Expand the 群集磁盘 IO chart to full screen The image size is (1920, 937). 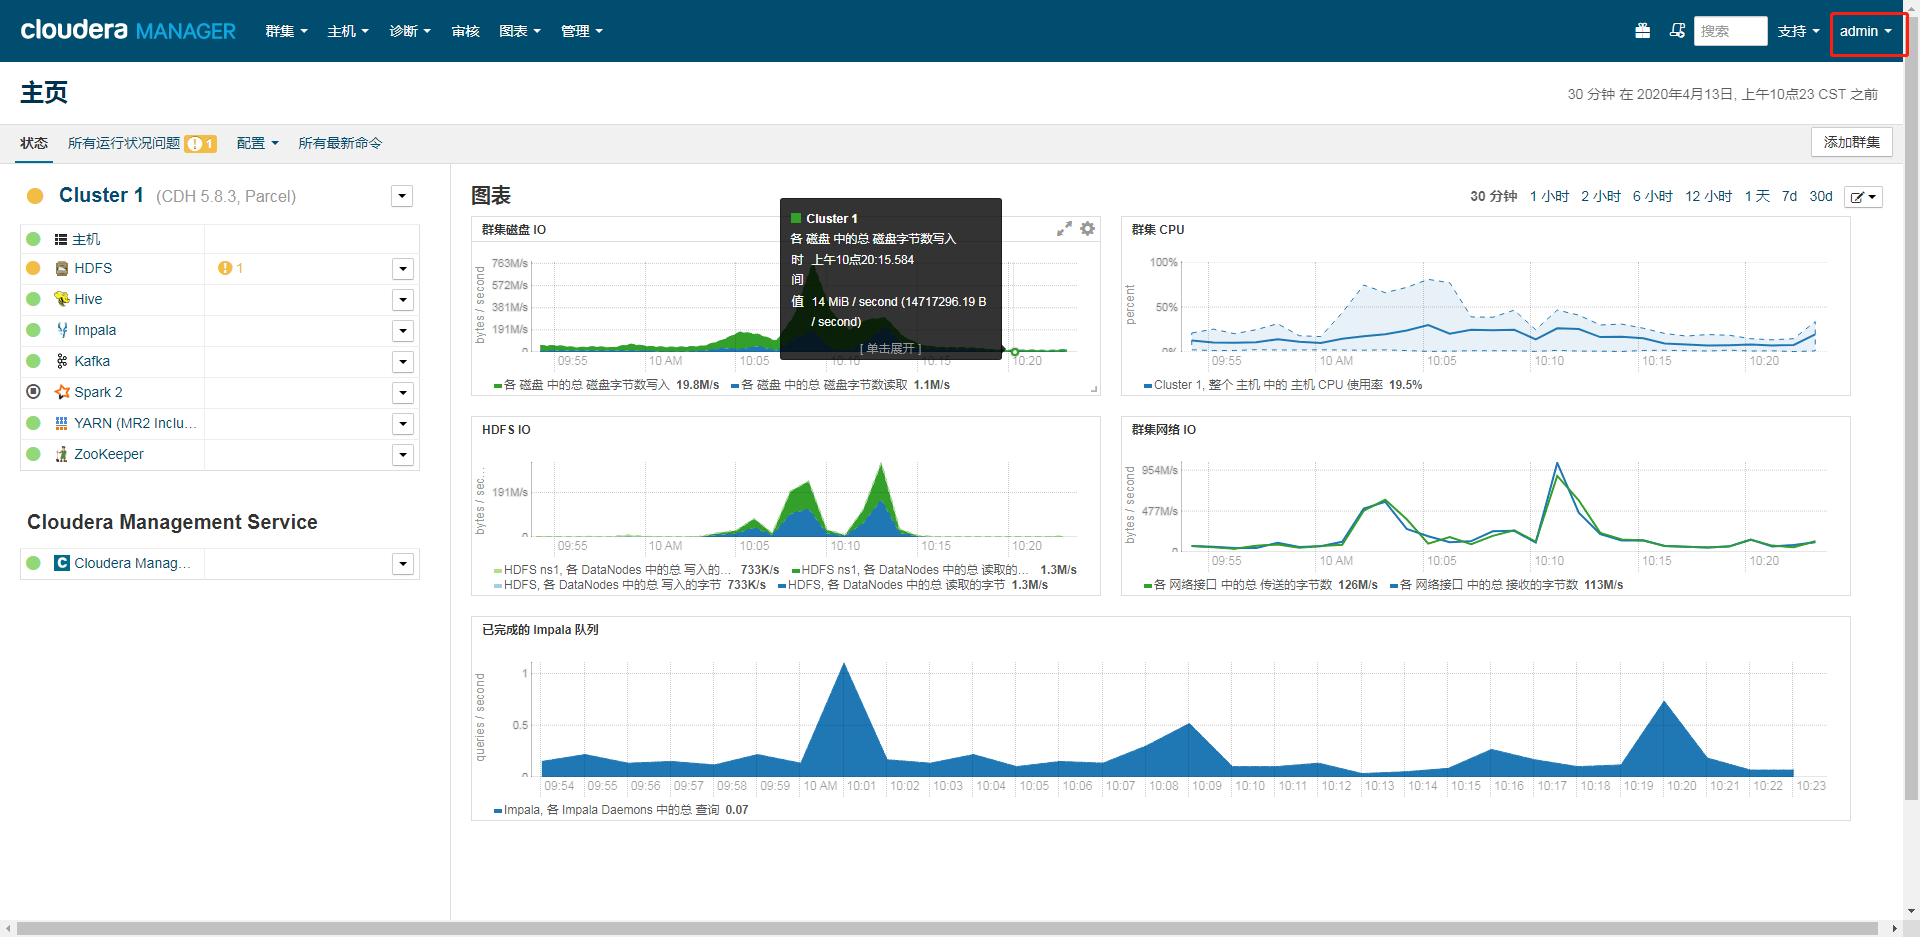pos(1064,228)
